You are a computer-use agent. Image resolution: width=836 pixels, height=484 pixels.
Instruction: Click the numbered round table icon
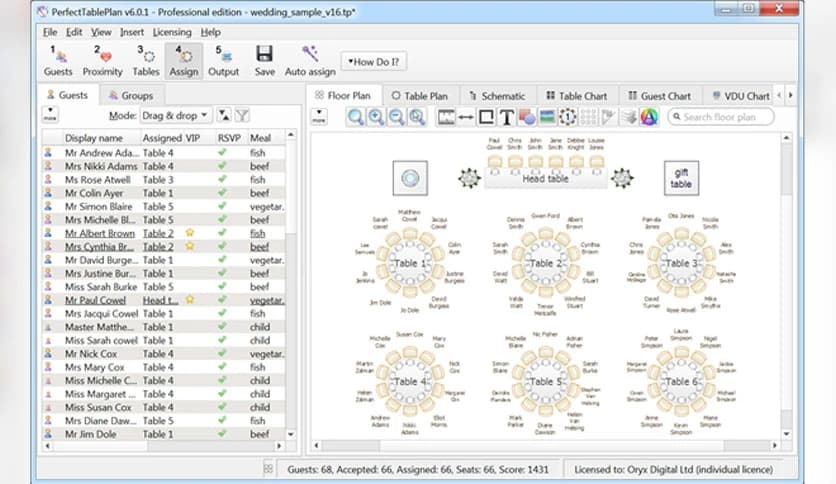(567, 117)
